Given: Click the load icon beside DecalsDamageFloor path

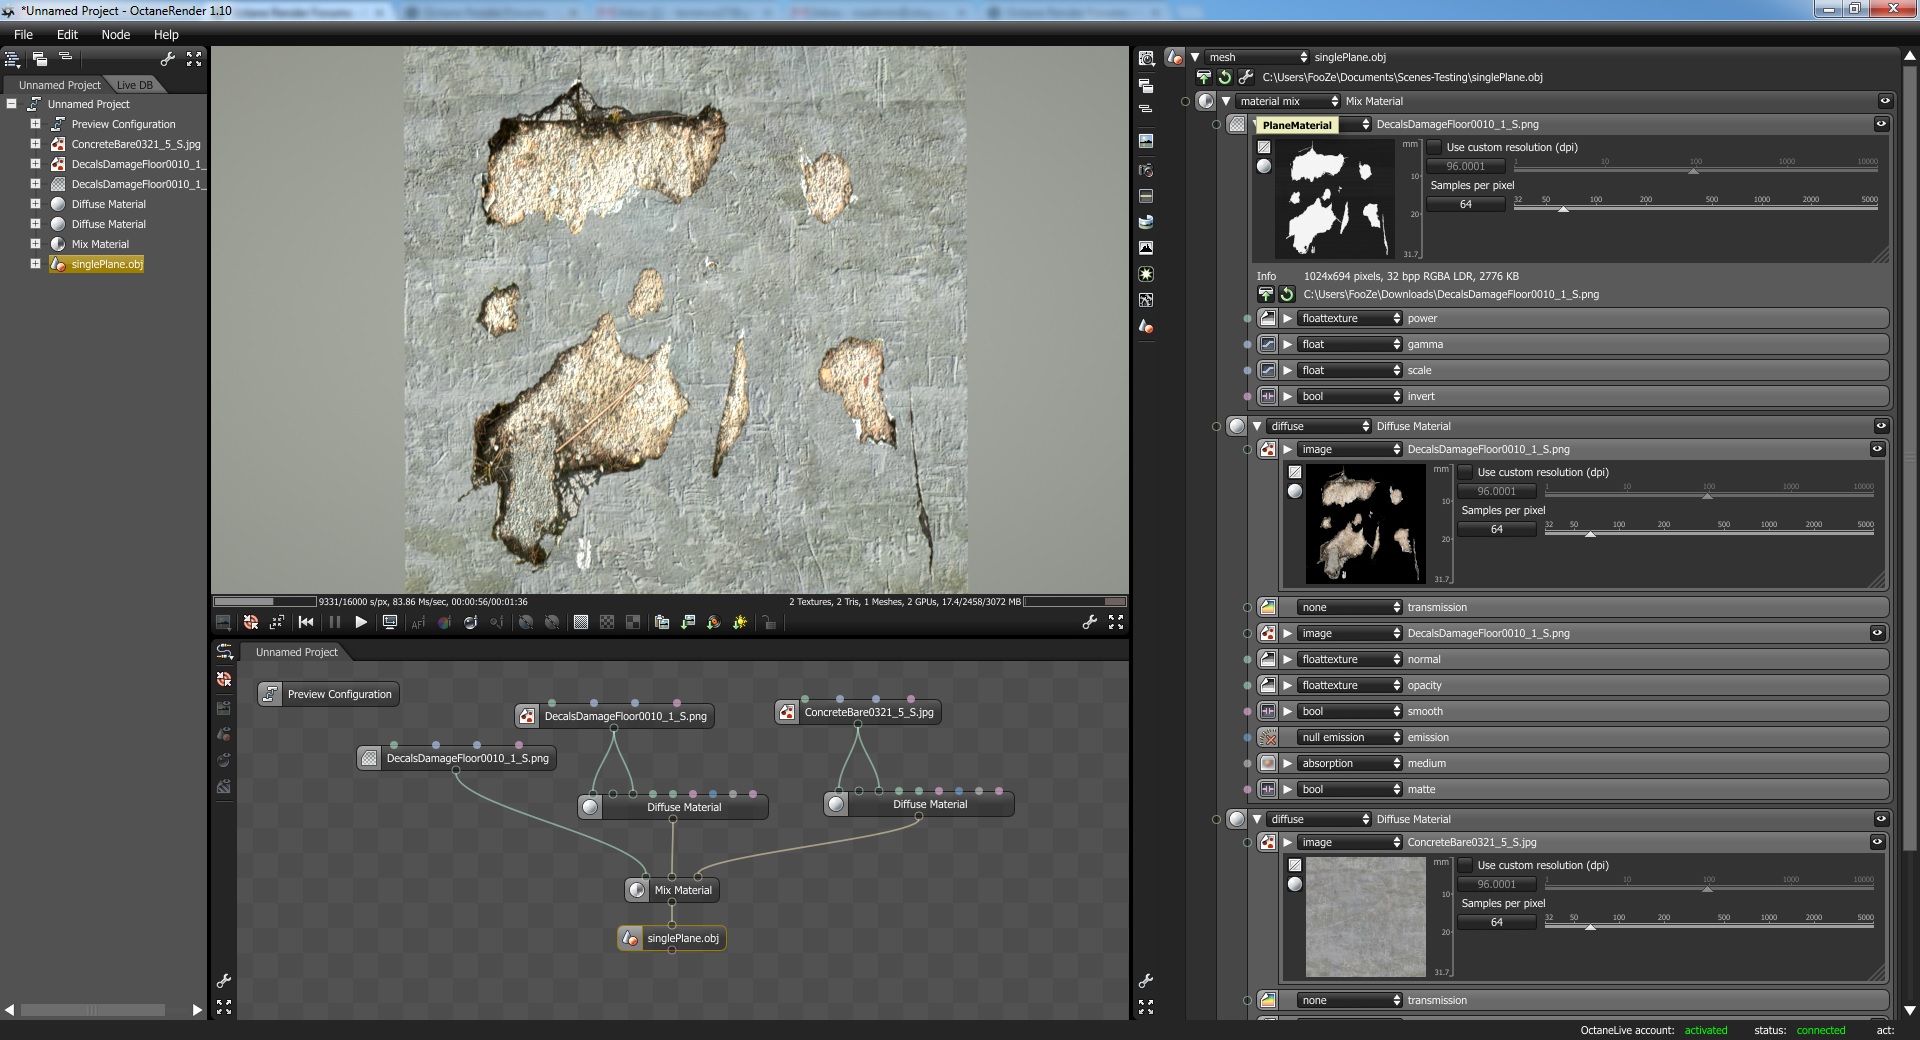Looking at the screenshot, I should (x=1266, y=294).
